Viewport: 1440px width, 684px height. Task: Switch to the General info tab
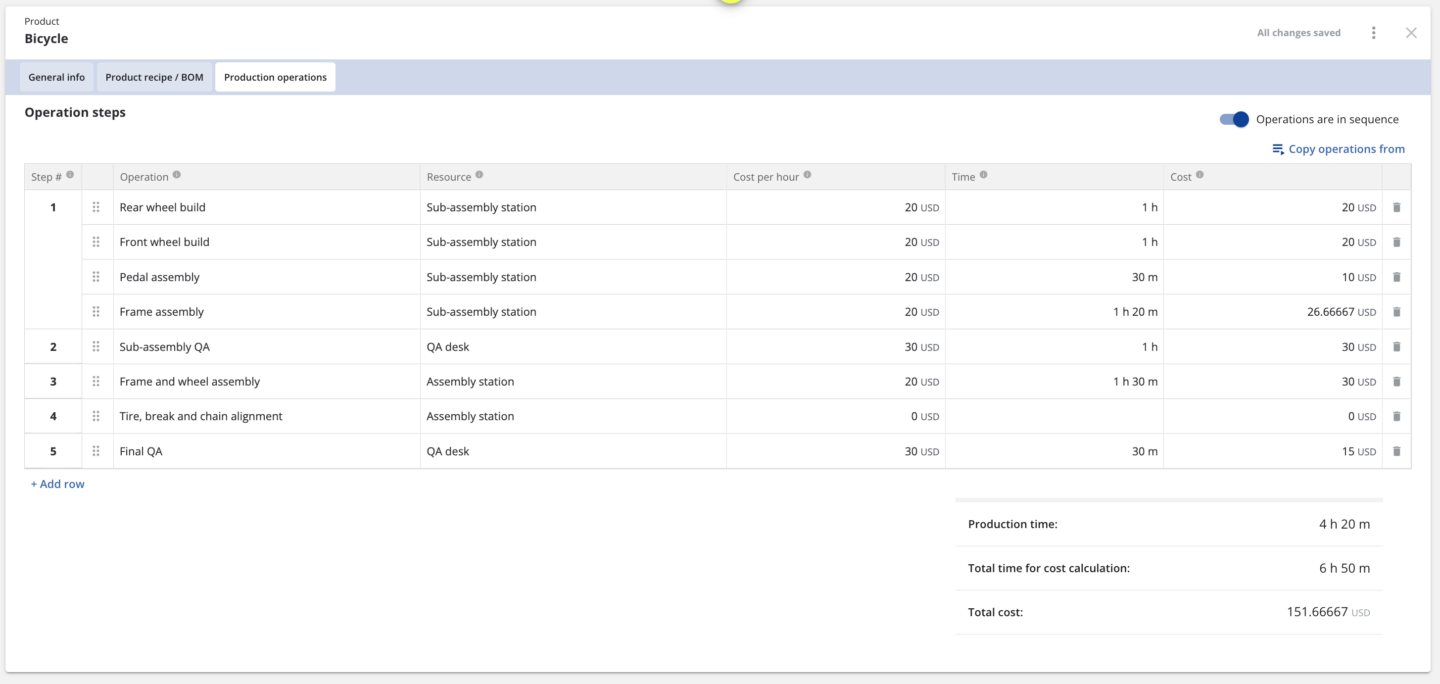(56, 77)
